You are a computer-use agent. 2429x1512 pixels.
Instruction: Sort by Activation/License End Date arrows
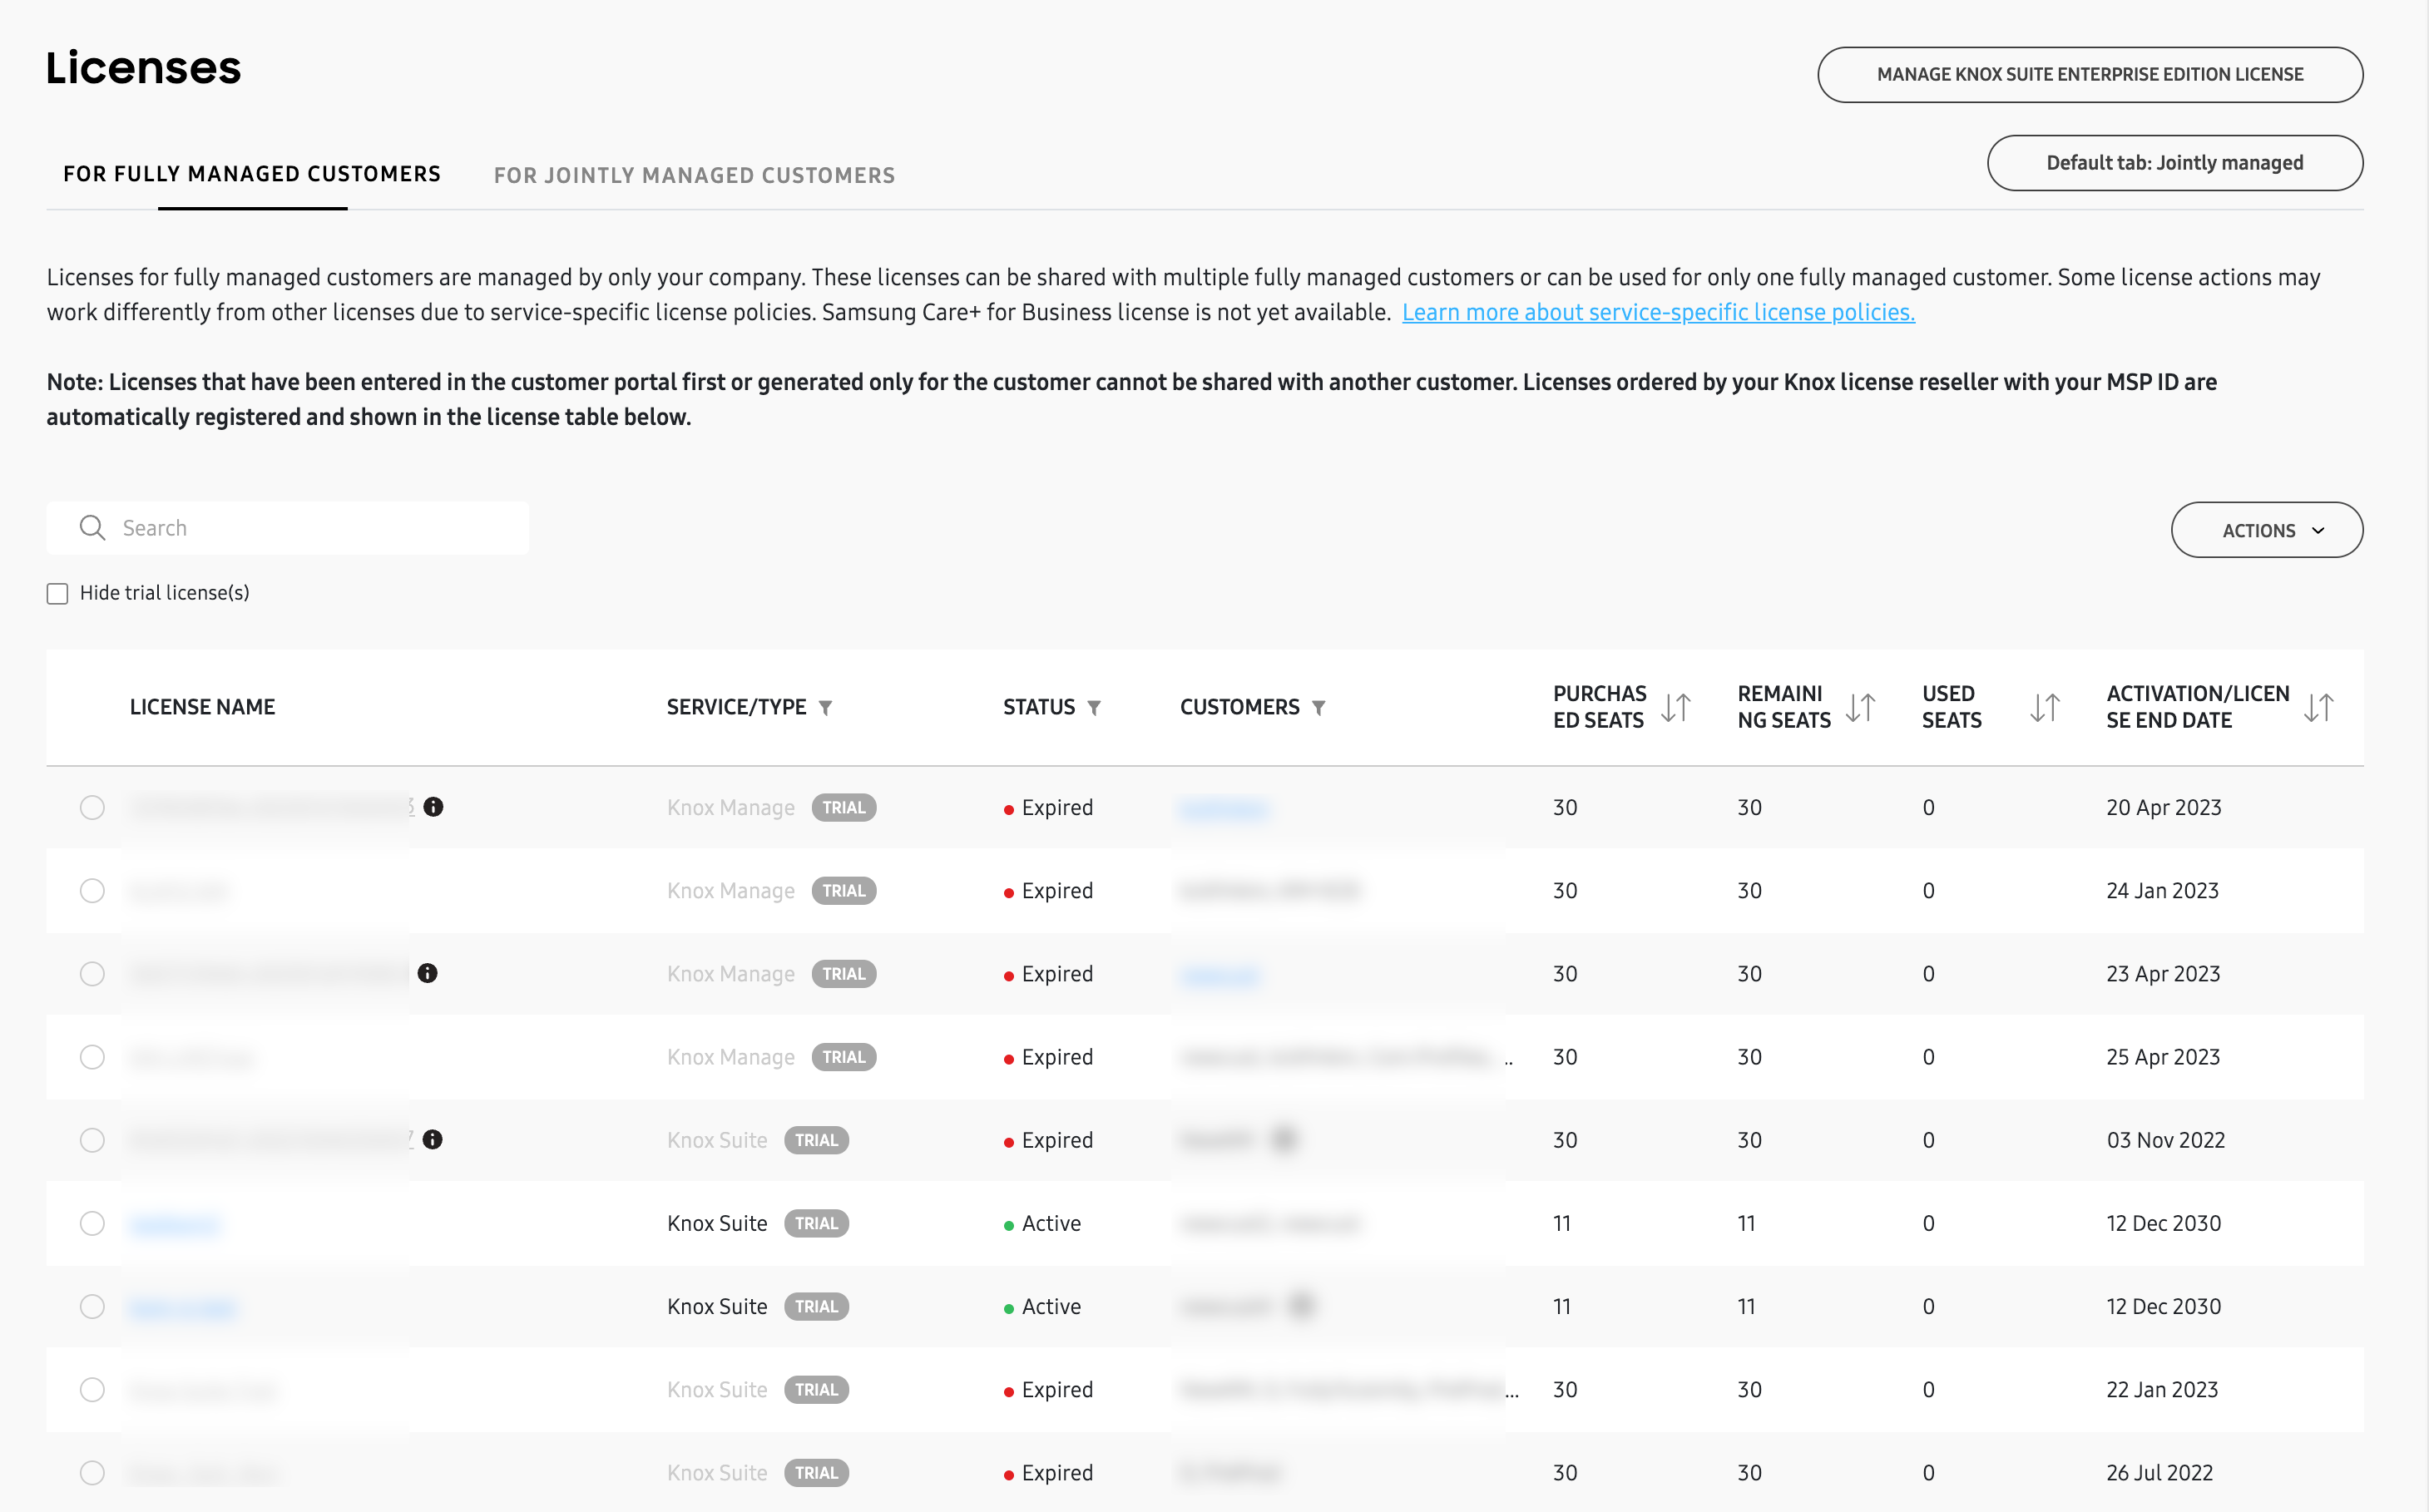[x=2319, y=708]
